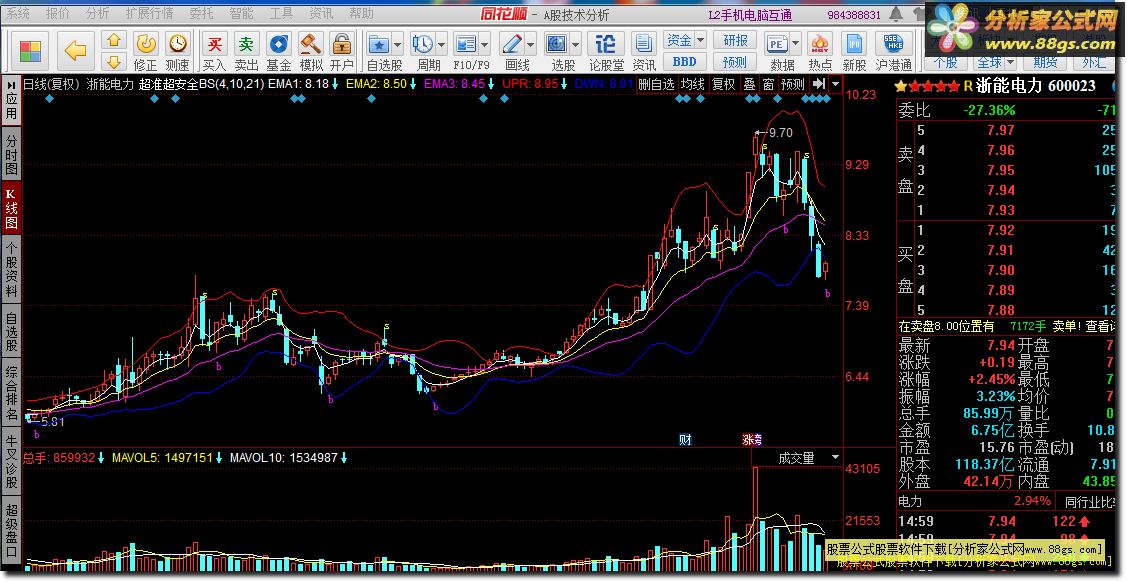Switch to the 个股资料 sidebar tab
This screenshot has height=582, width=1127.
point(11,269)
